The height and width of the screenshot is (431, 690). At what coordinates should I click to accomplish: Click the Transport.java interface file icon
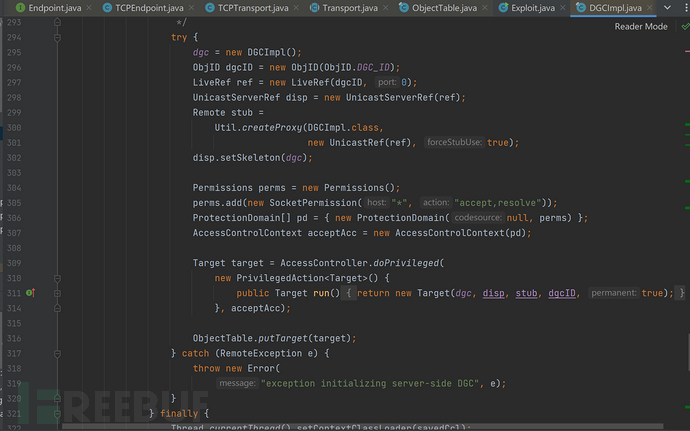pos(312,8)
